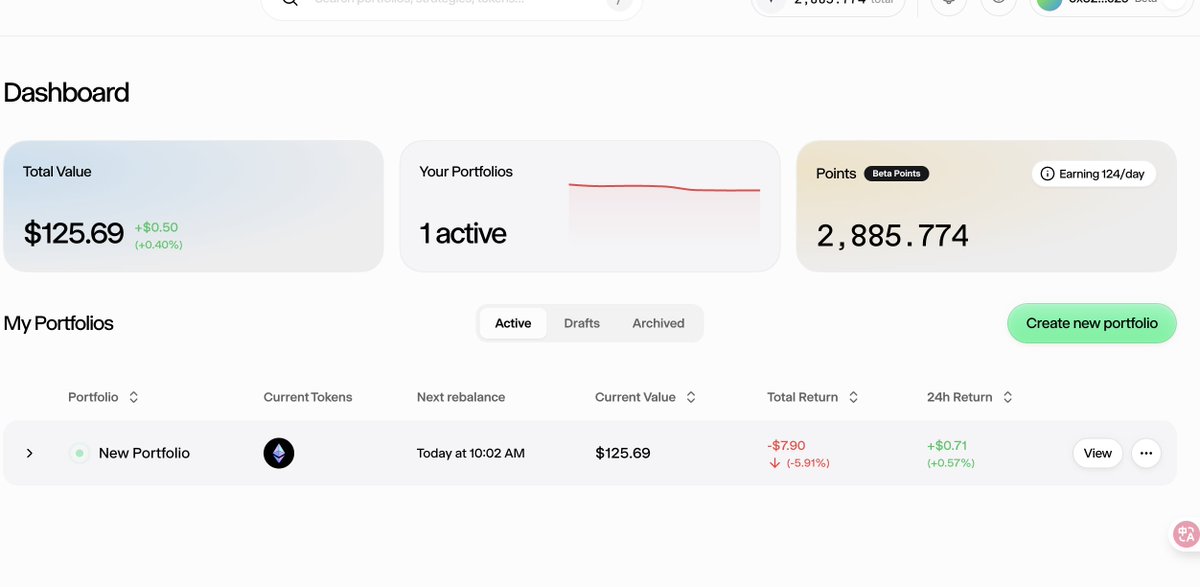Click the My Portfolios heading
Viewport: 1200px width, 587px height.
pyautogui.click(x=59, y=323)
